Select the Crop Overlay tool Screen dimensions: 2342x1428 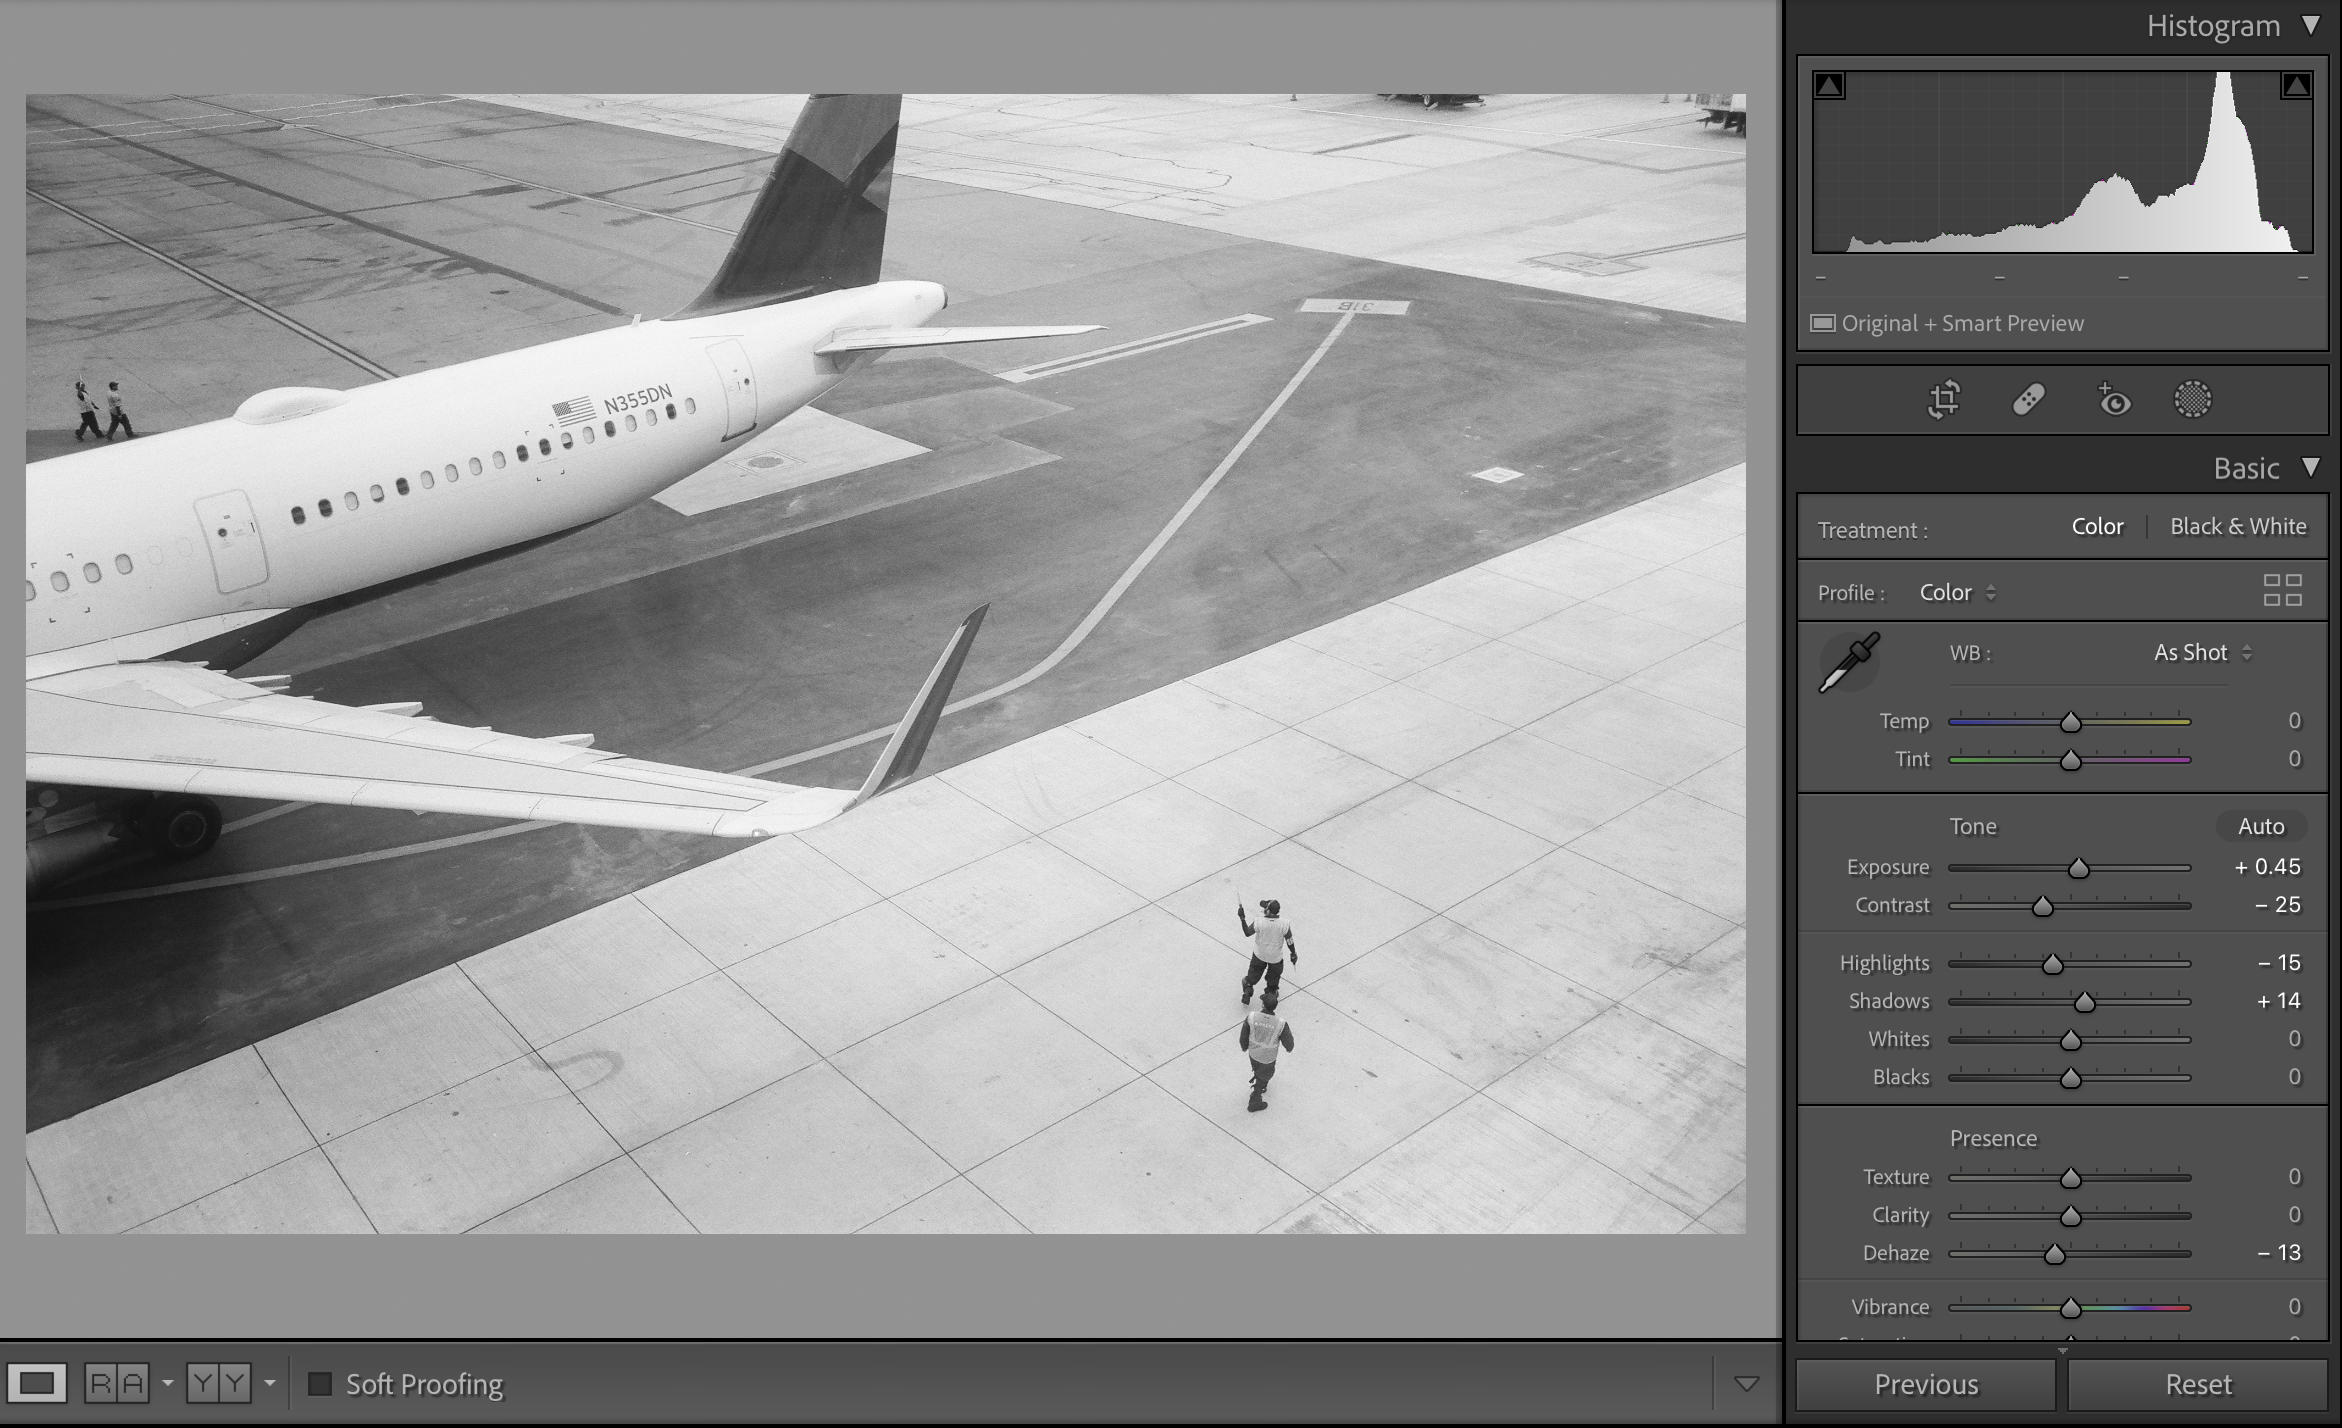click(x=1943, y=400)
